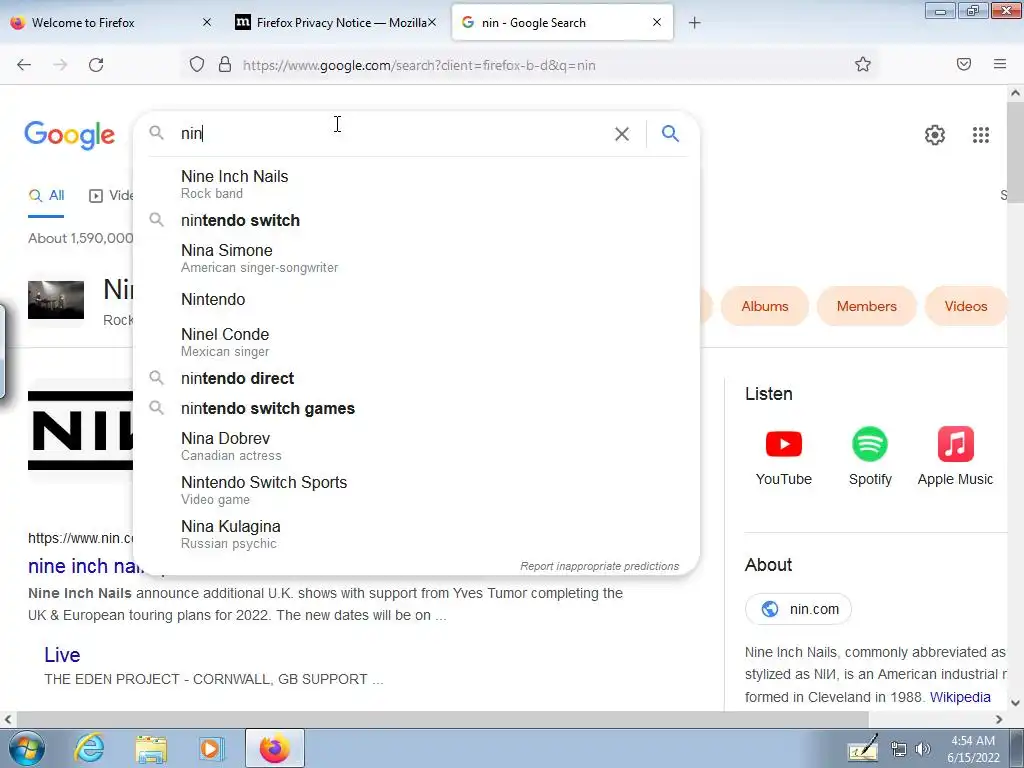View site security via the padlock icon
This screenshot has height=768, width=1024.
pos(225,65)
